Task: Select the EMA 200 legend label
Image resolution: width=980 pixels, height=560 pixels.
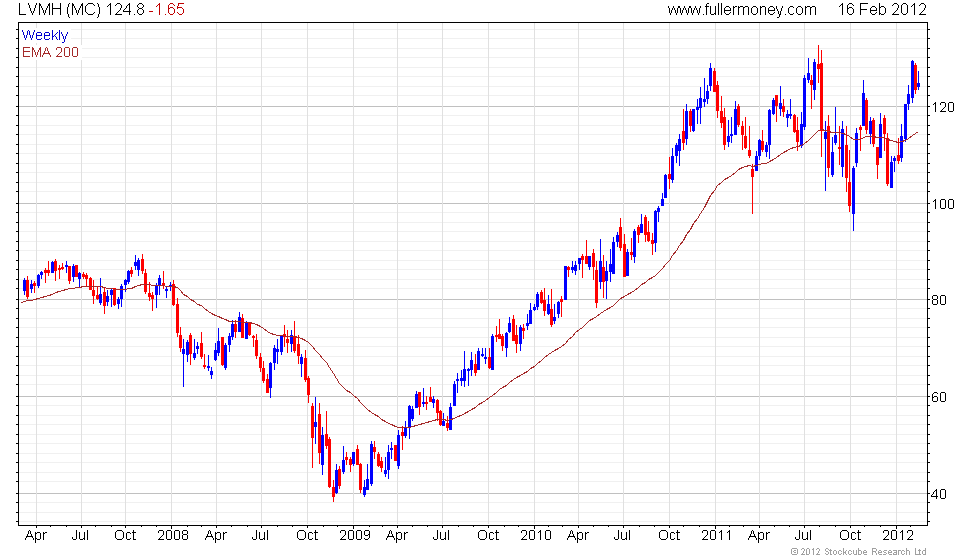Action: pos(51,52)
